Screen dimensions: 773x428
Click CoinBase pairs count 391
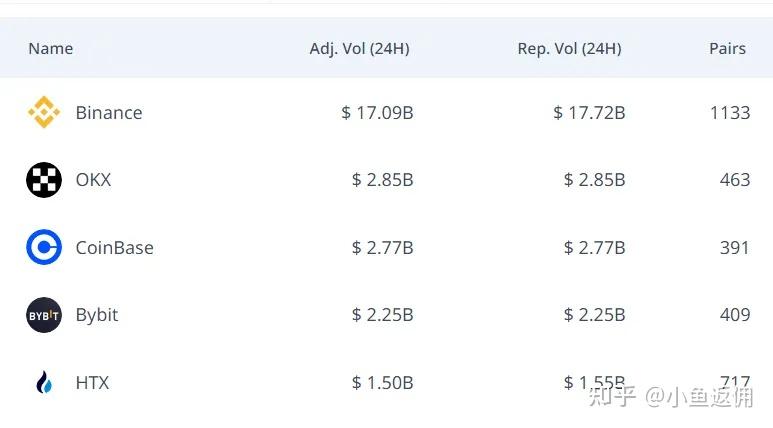tap(734, 247)
